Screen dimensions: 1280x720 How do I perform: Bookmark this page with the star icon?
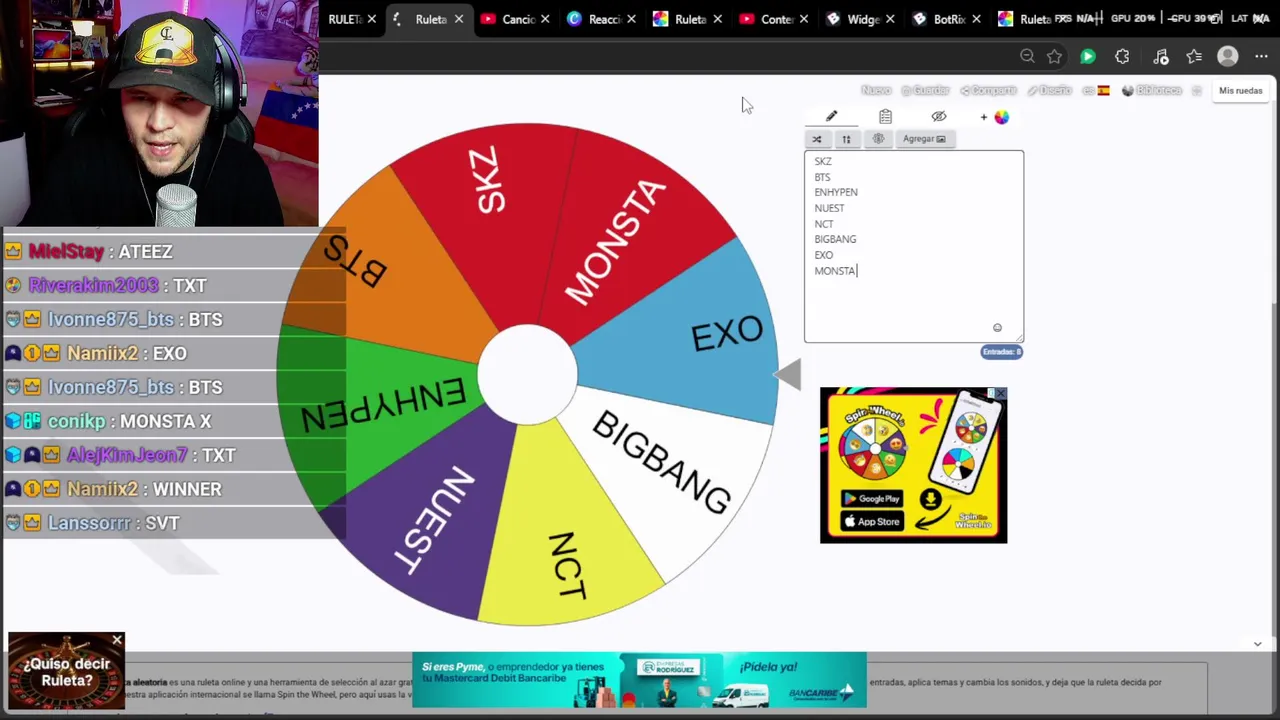pyautogui.click(x=1054, y=57)
